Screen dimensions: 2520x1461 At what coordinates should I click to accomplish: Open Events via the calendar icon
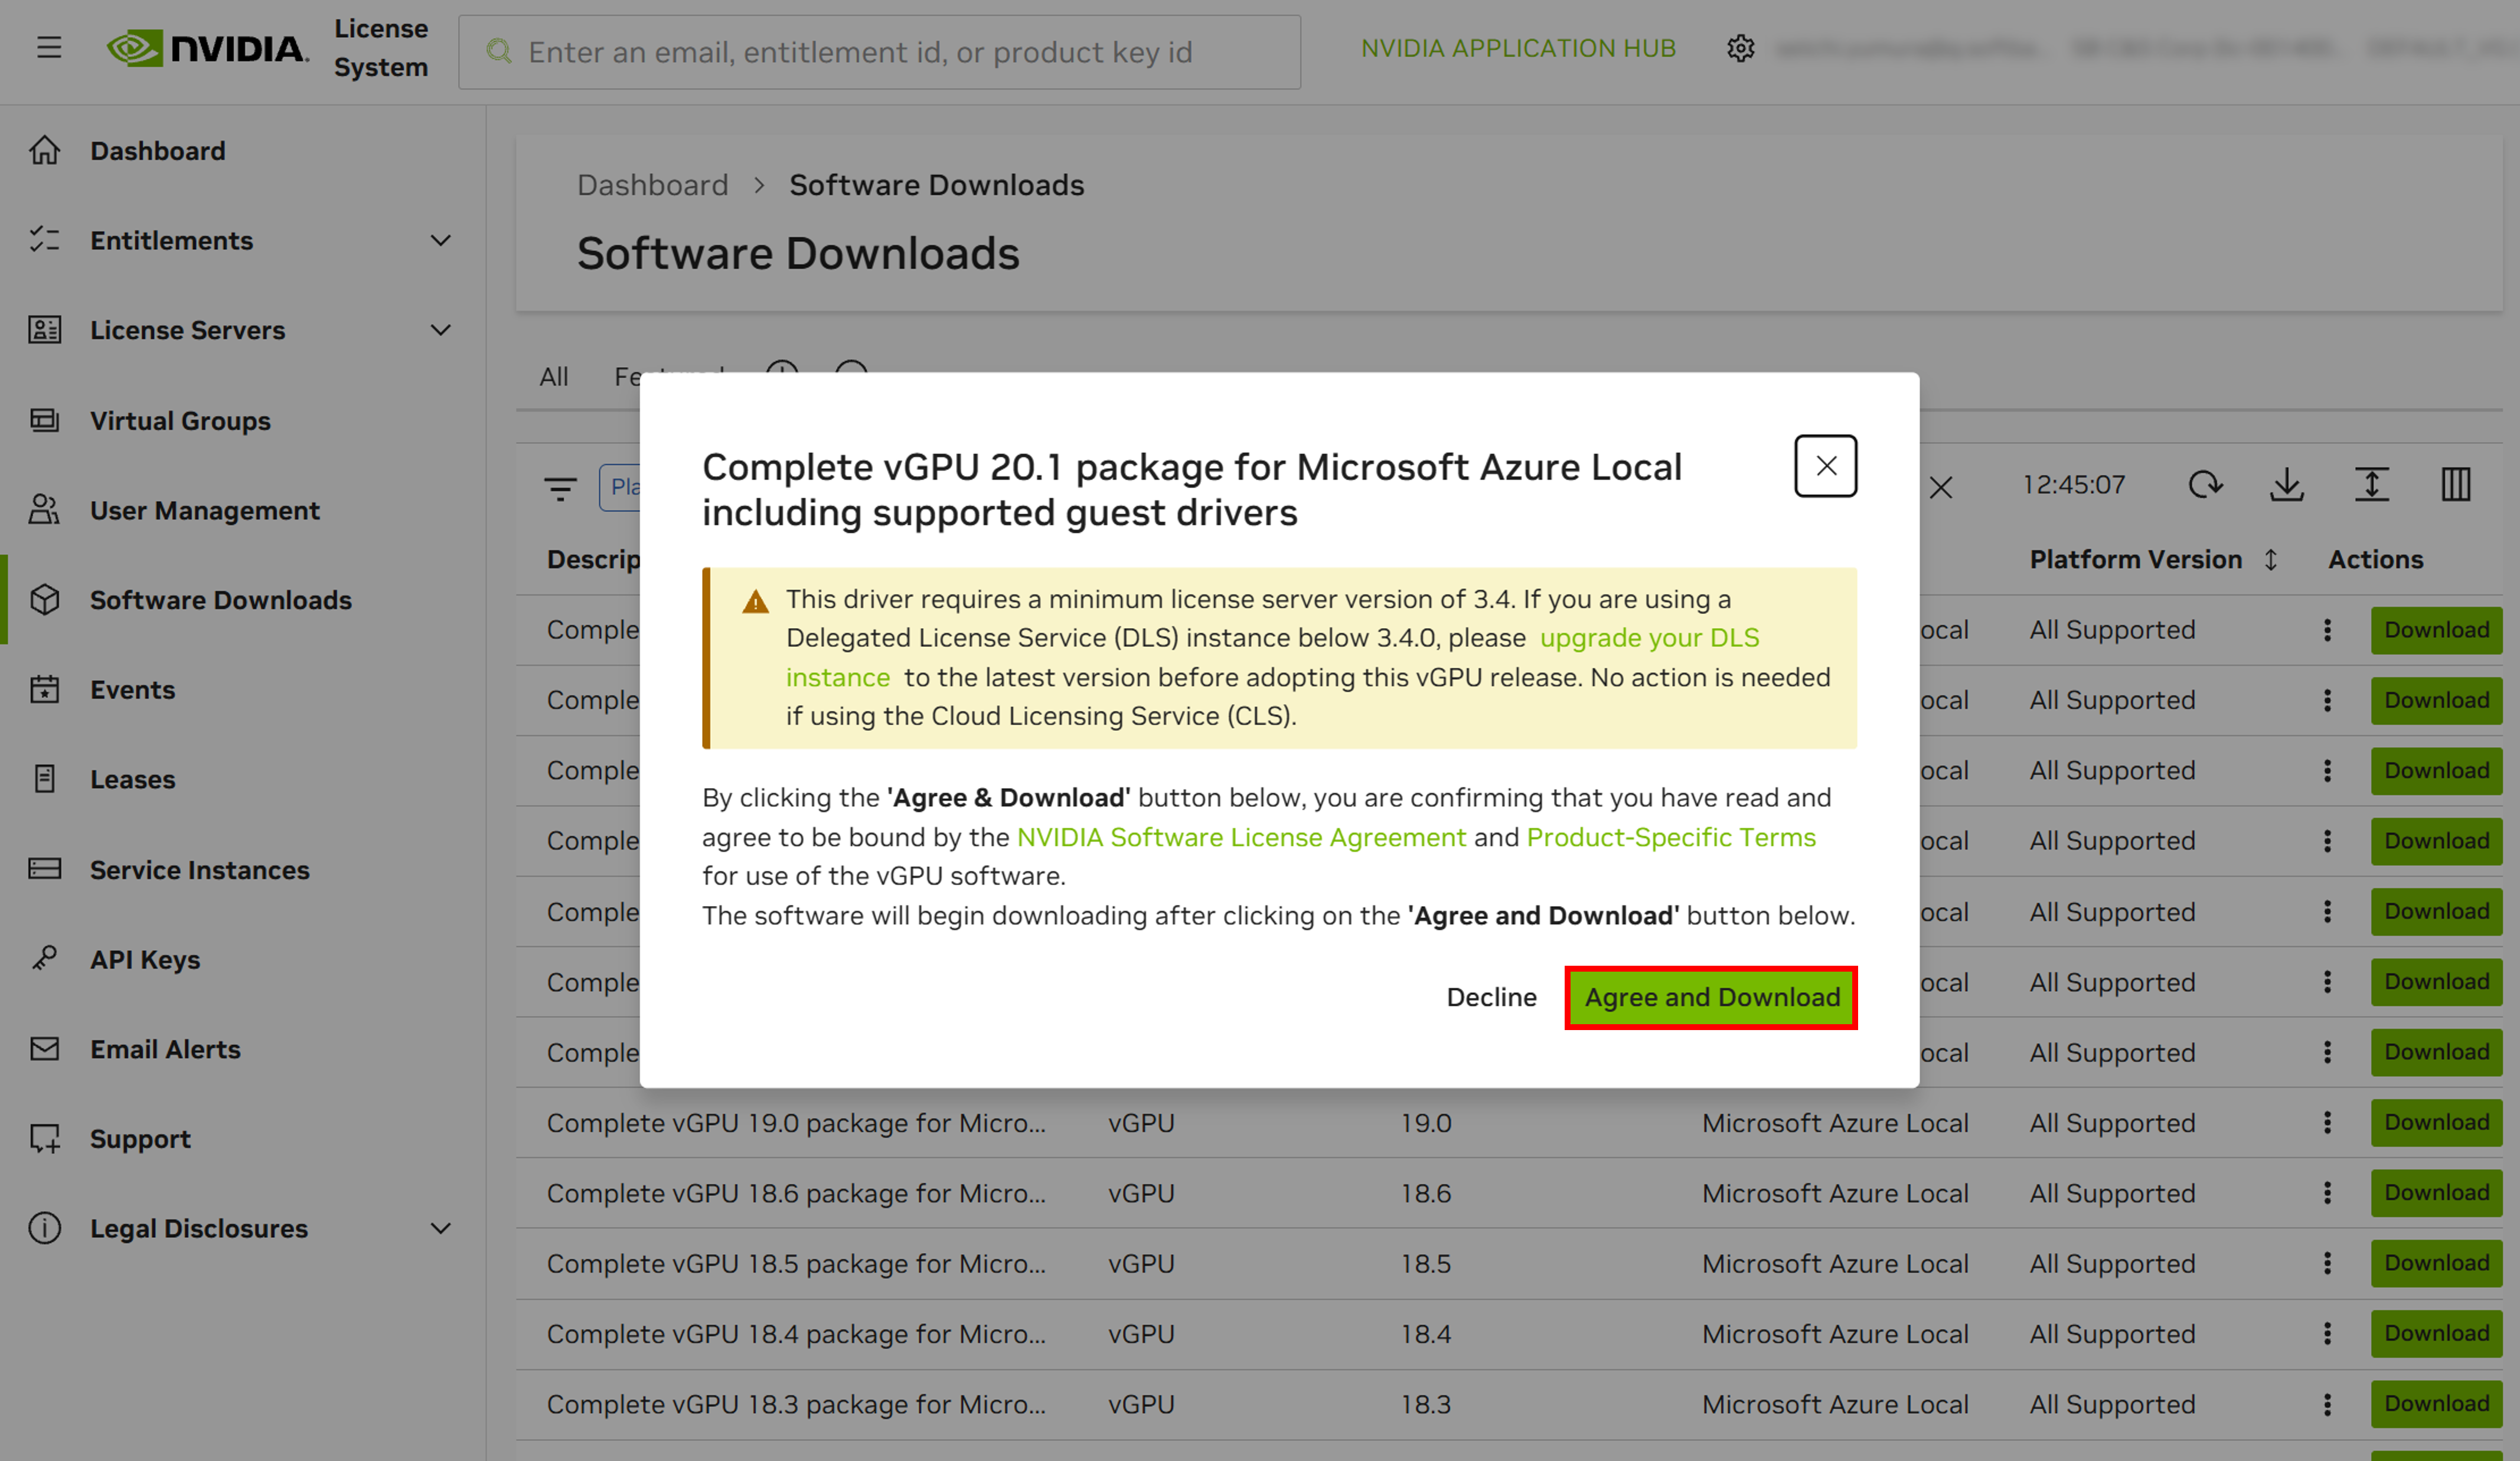44,689
